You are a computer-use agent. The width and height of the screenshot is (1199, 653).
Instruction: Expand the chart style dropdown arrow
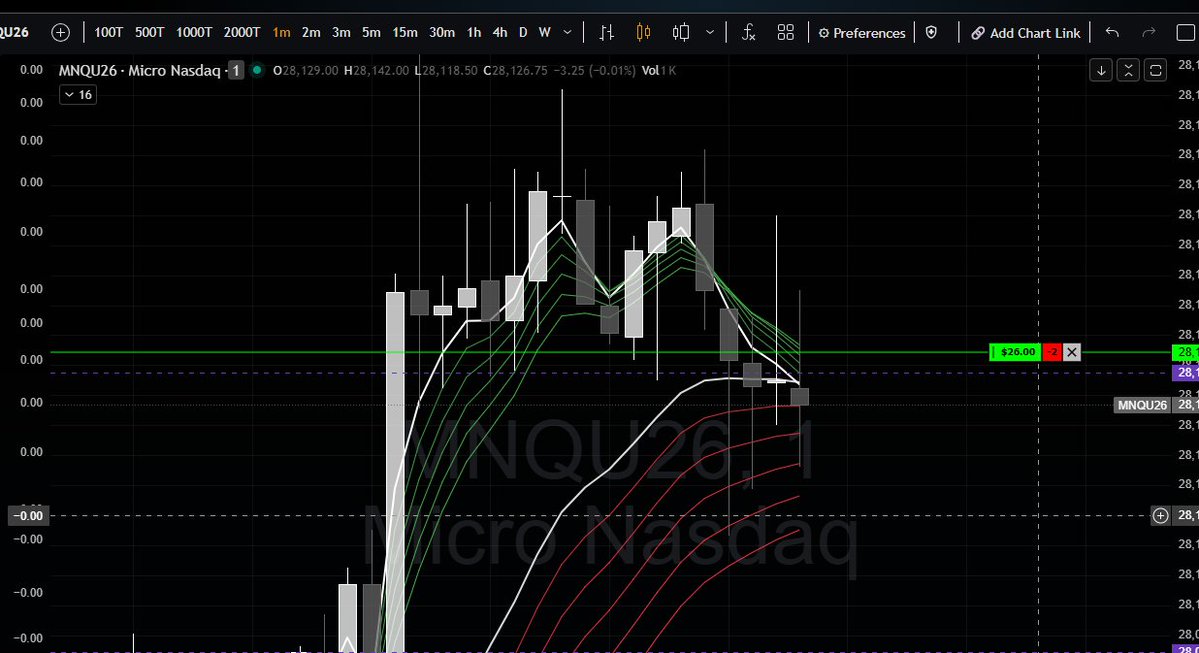point(710,32)
